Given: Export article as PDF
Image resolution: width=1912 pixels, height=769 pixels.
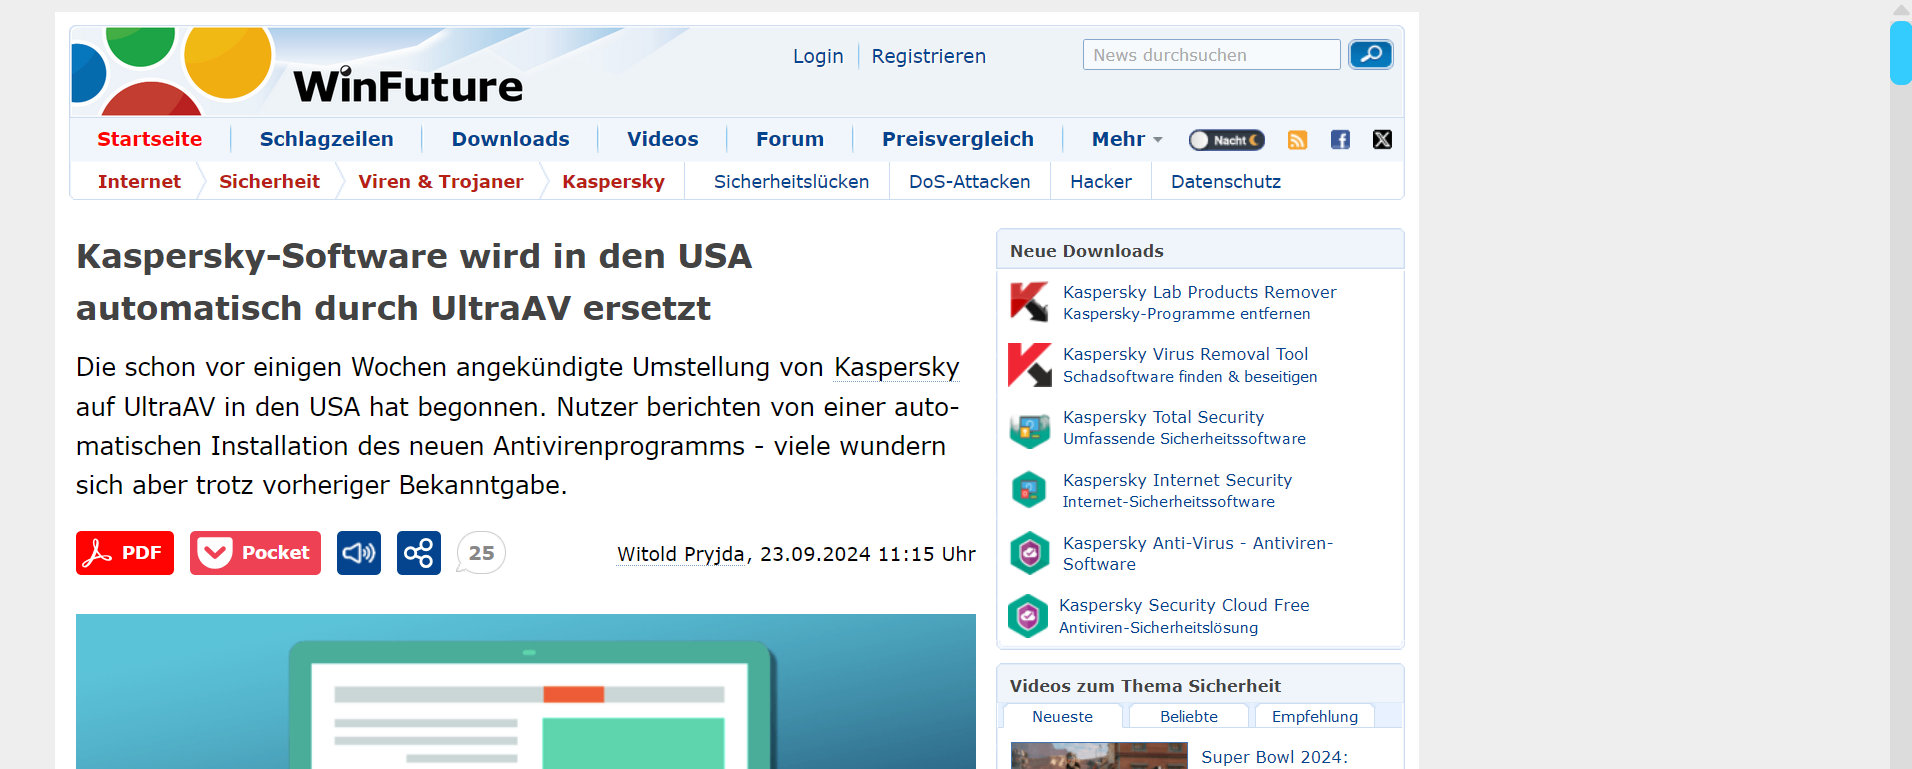Looking at the screenshot, I should point(125,553).
